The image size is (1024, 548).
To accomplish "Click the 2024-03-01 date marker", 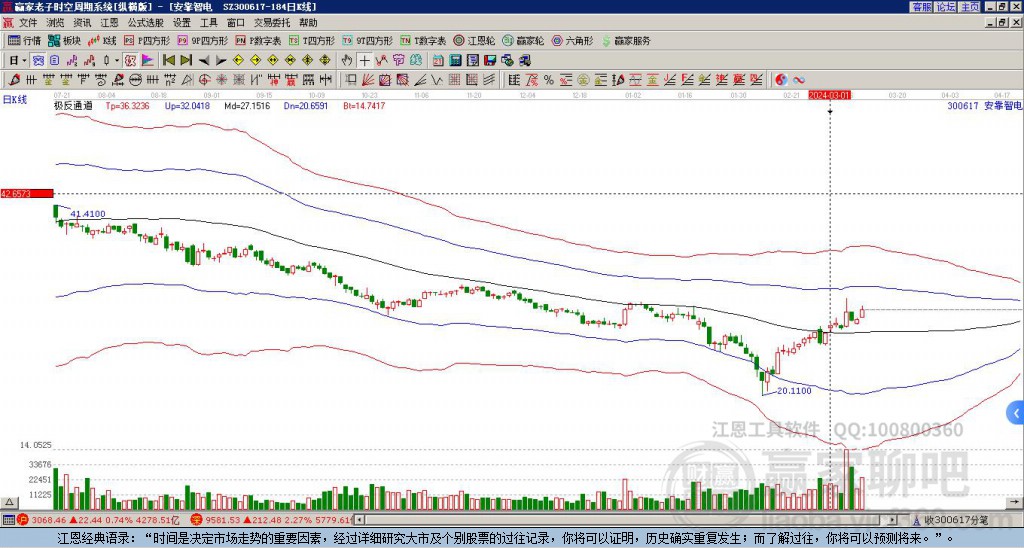I will tap(830, 95).
